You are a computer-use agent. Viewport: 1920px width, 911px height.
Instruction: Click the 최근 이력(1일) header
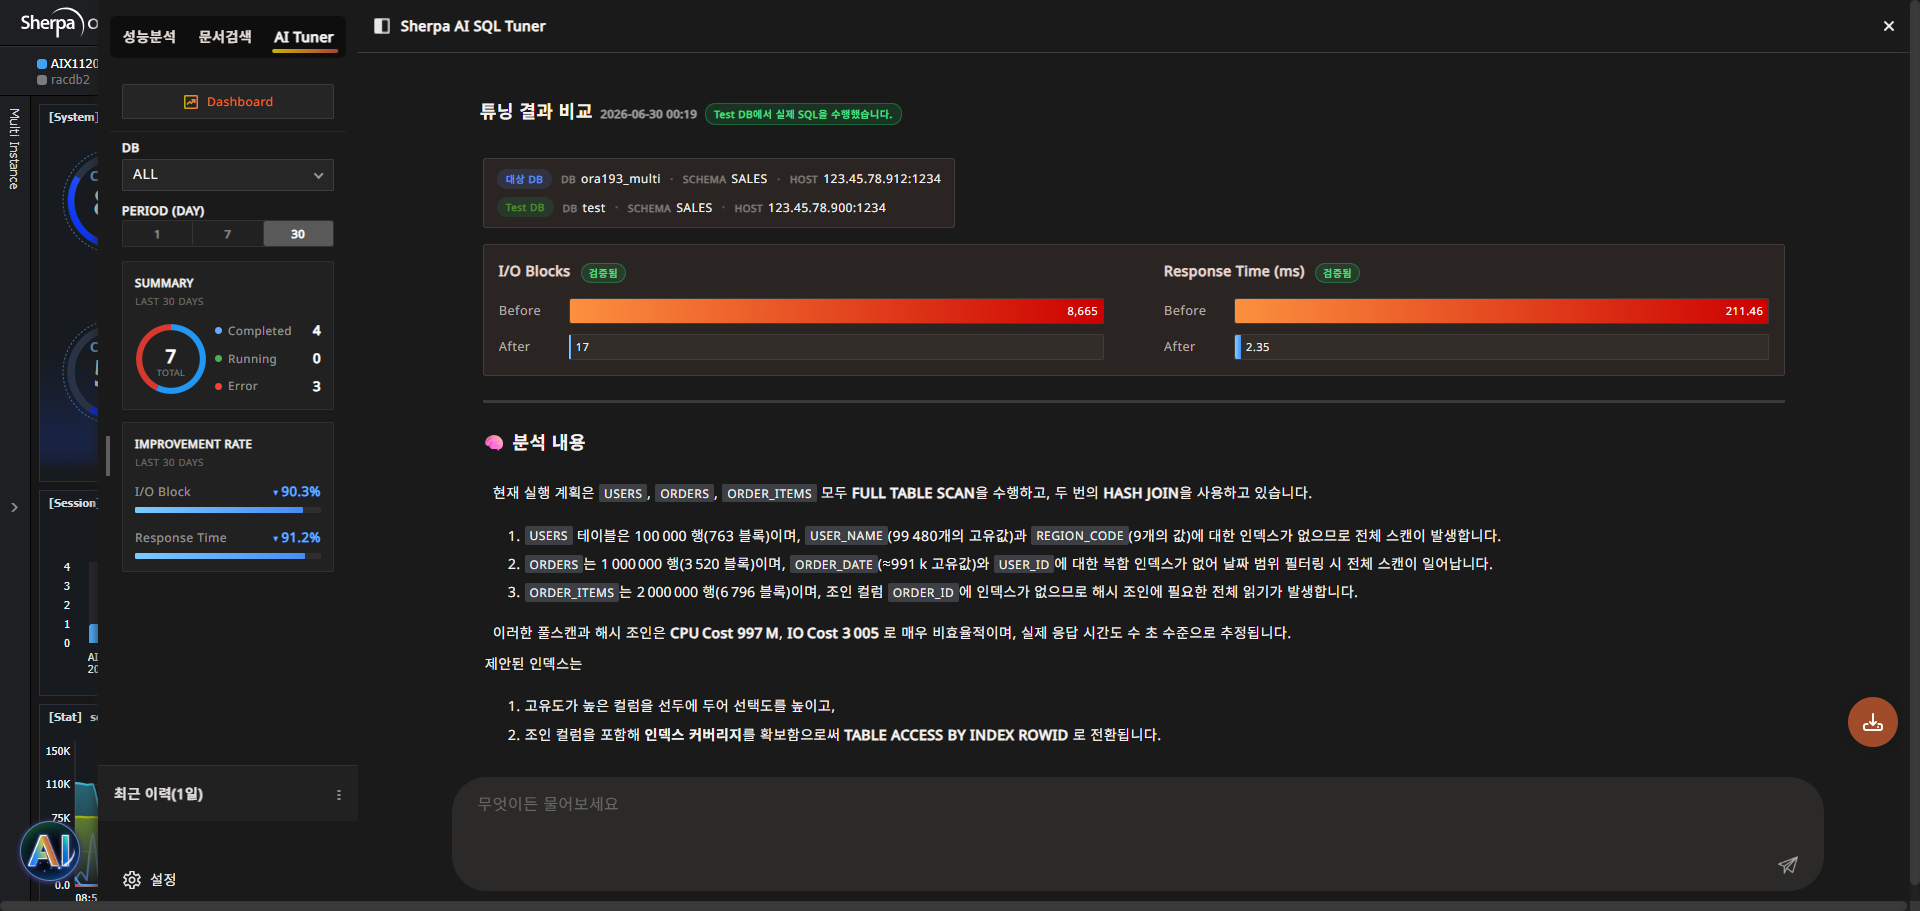(x=158, y=794)
